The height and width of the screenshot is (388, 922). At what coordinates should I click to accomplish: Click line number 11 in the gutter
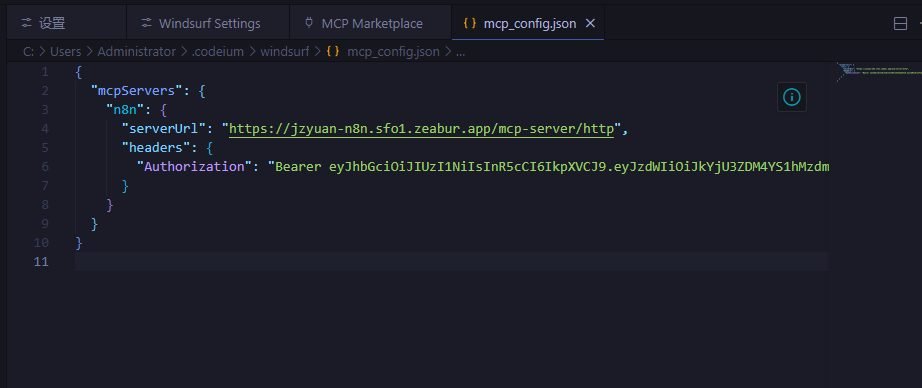(x=41, y=261)
